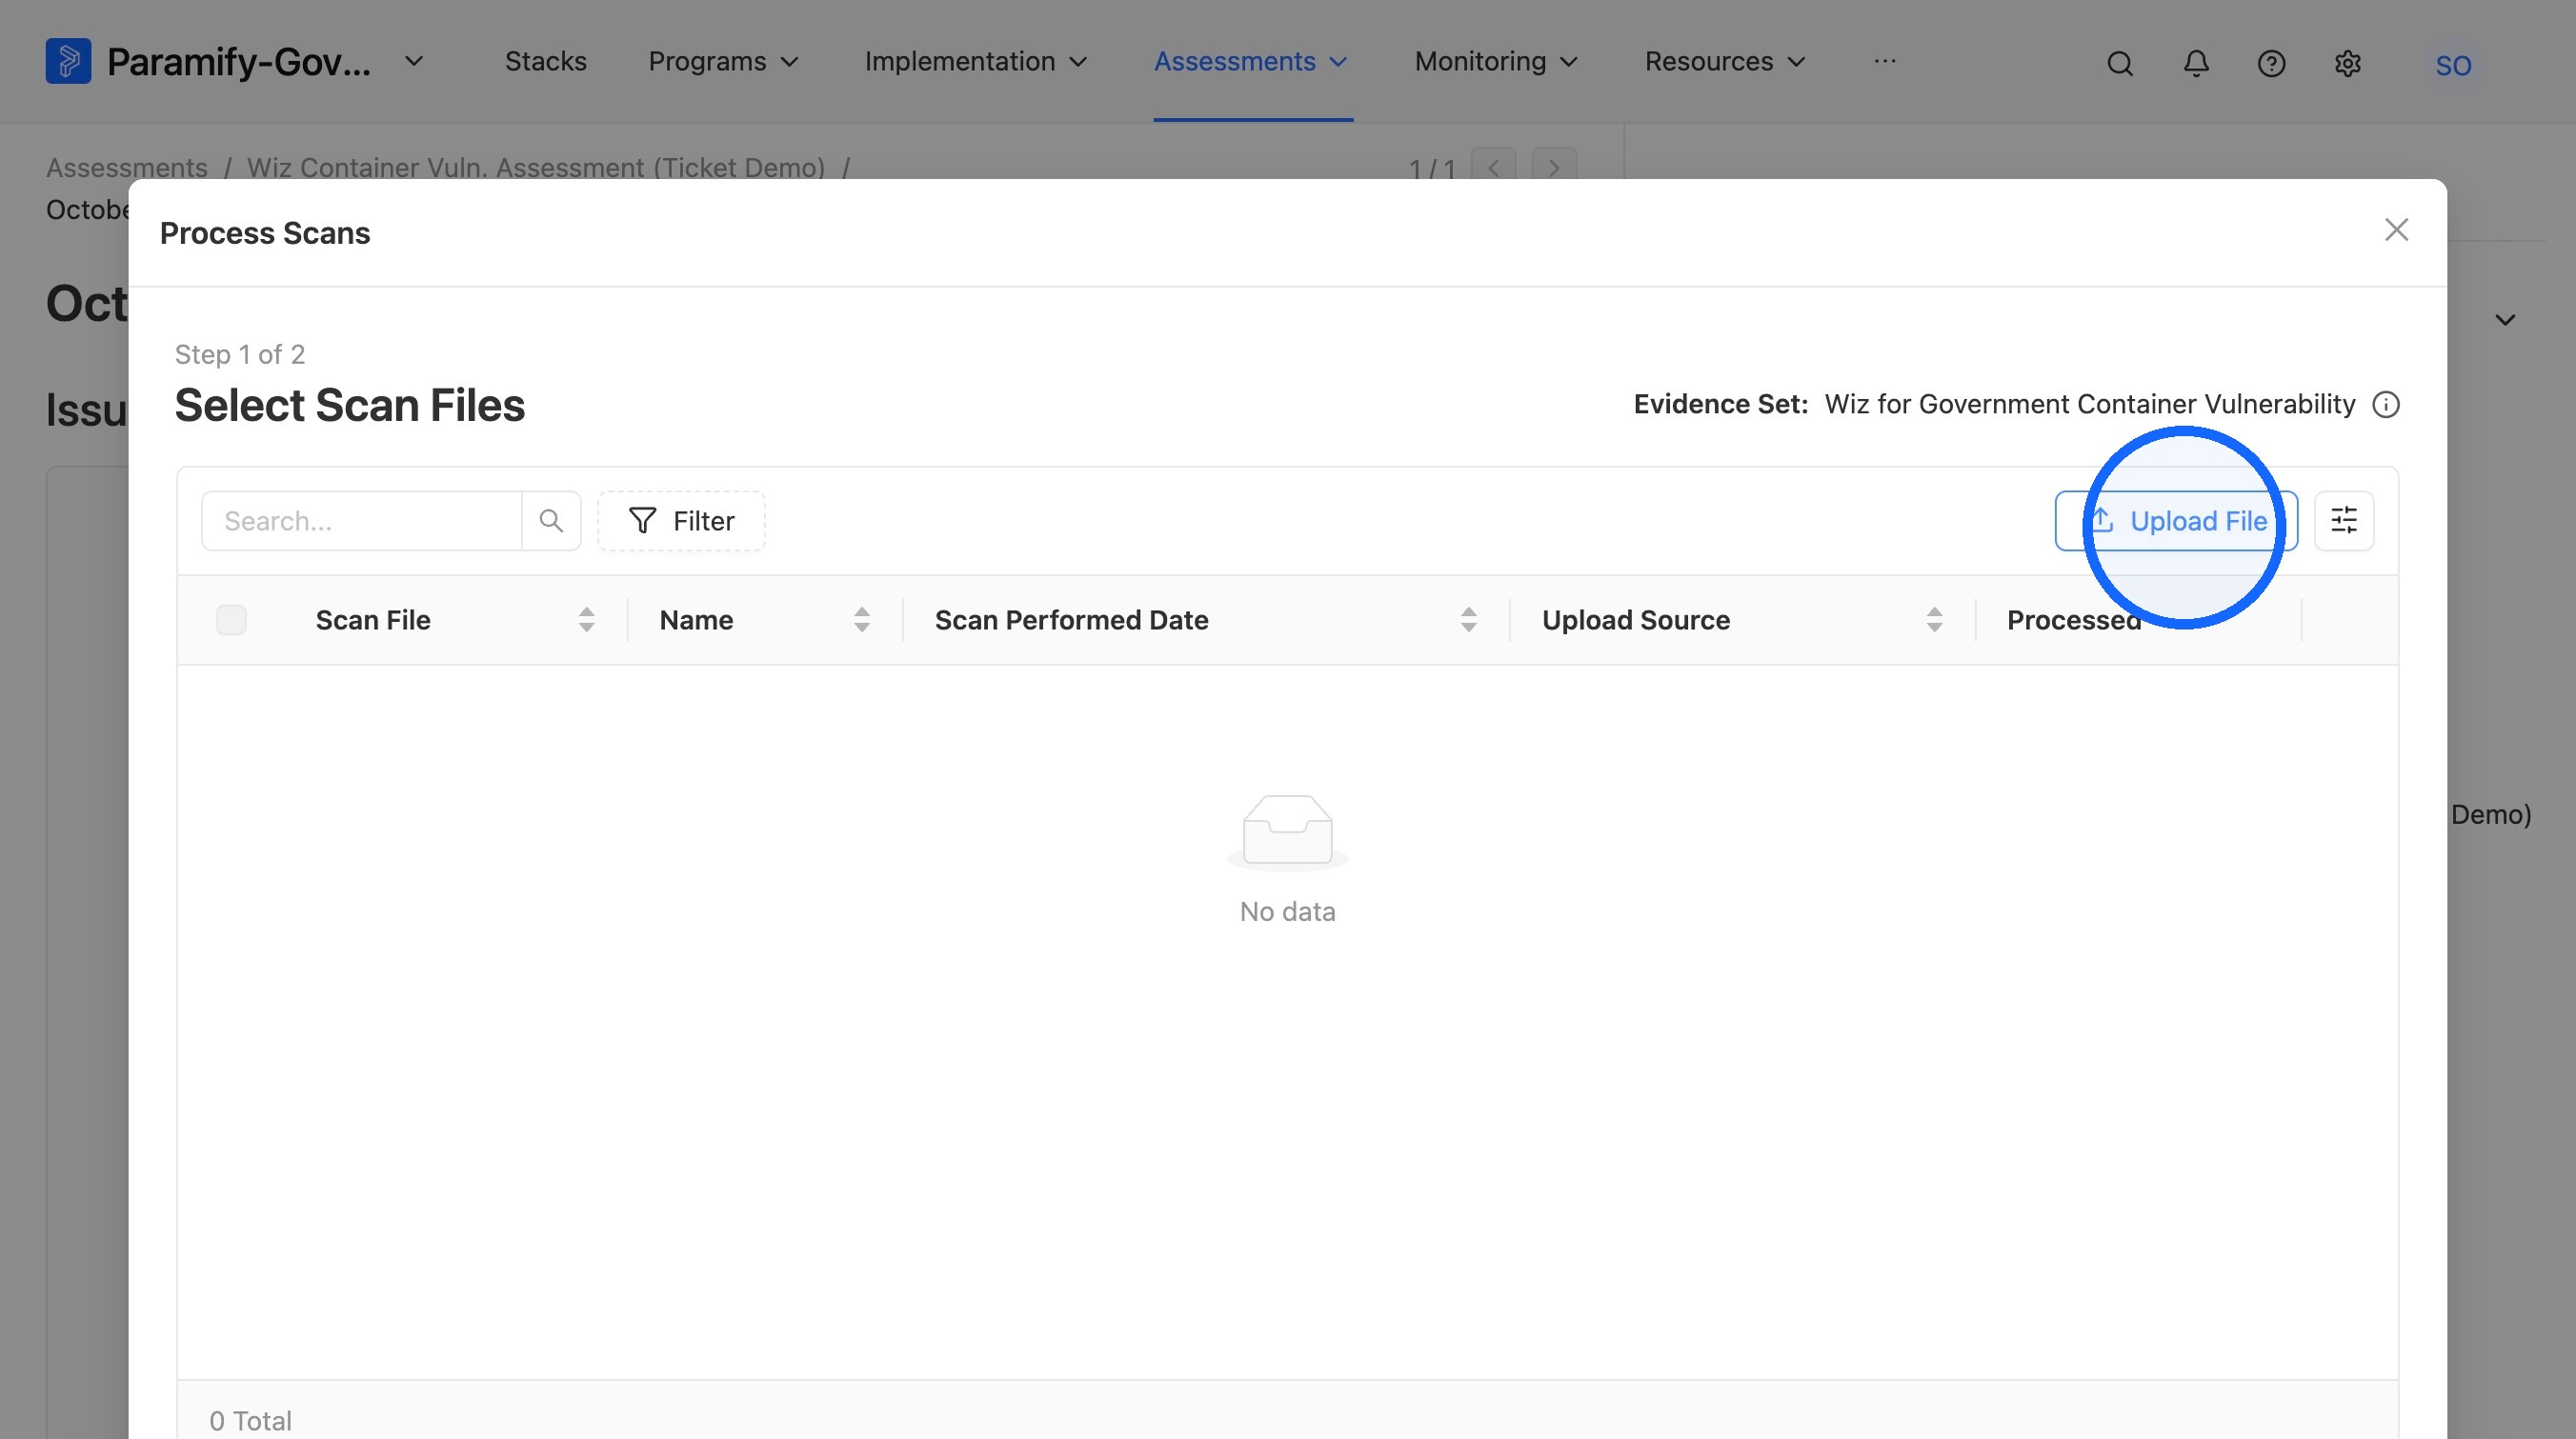Open Wiz Container Vuln. Assessment breadcrumb link
The width and height of the screenshot is (2576, 1439).
click(x=536, y=167)
